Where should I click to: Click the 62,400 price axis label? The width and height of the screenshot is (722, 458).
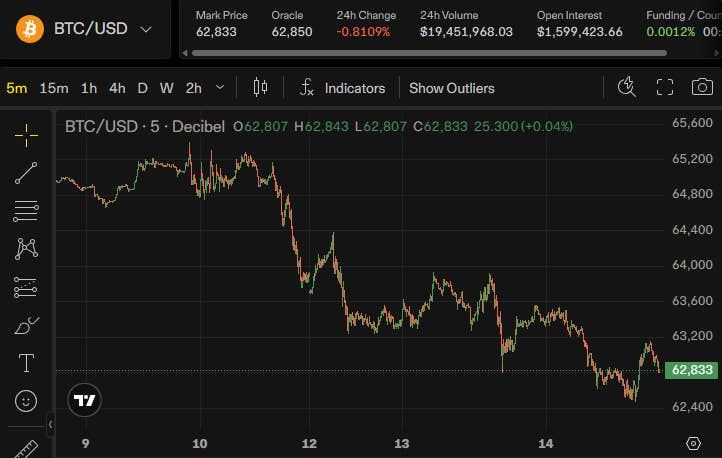pos(693,406)
